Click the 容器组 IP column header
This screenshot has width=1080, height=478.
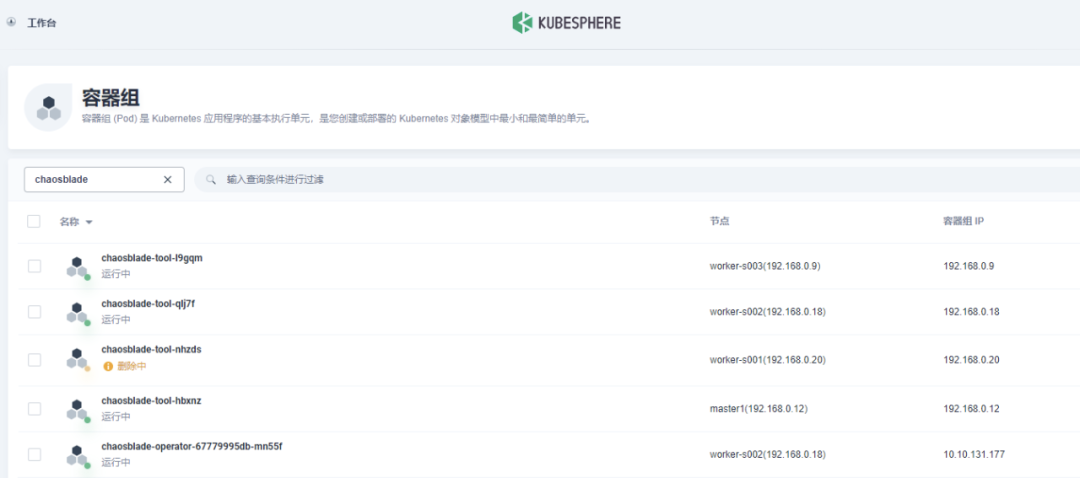click(963, 221)
